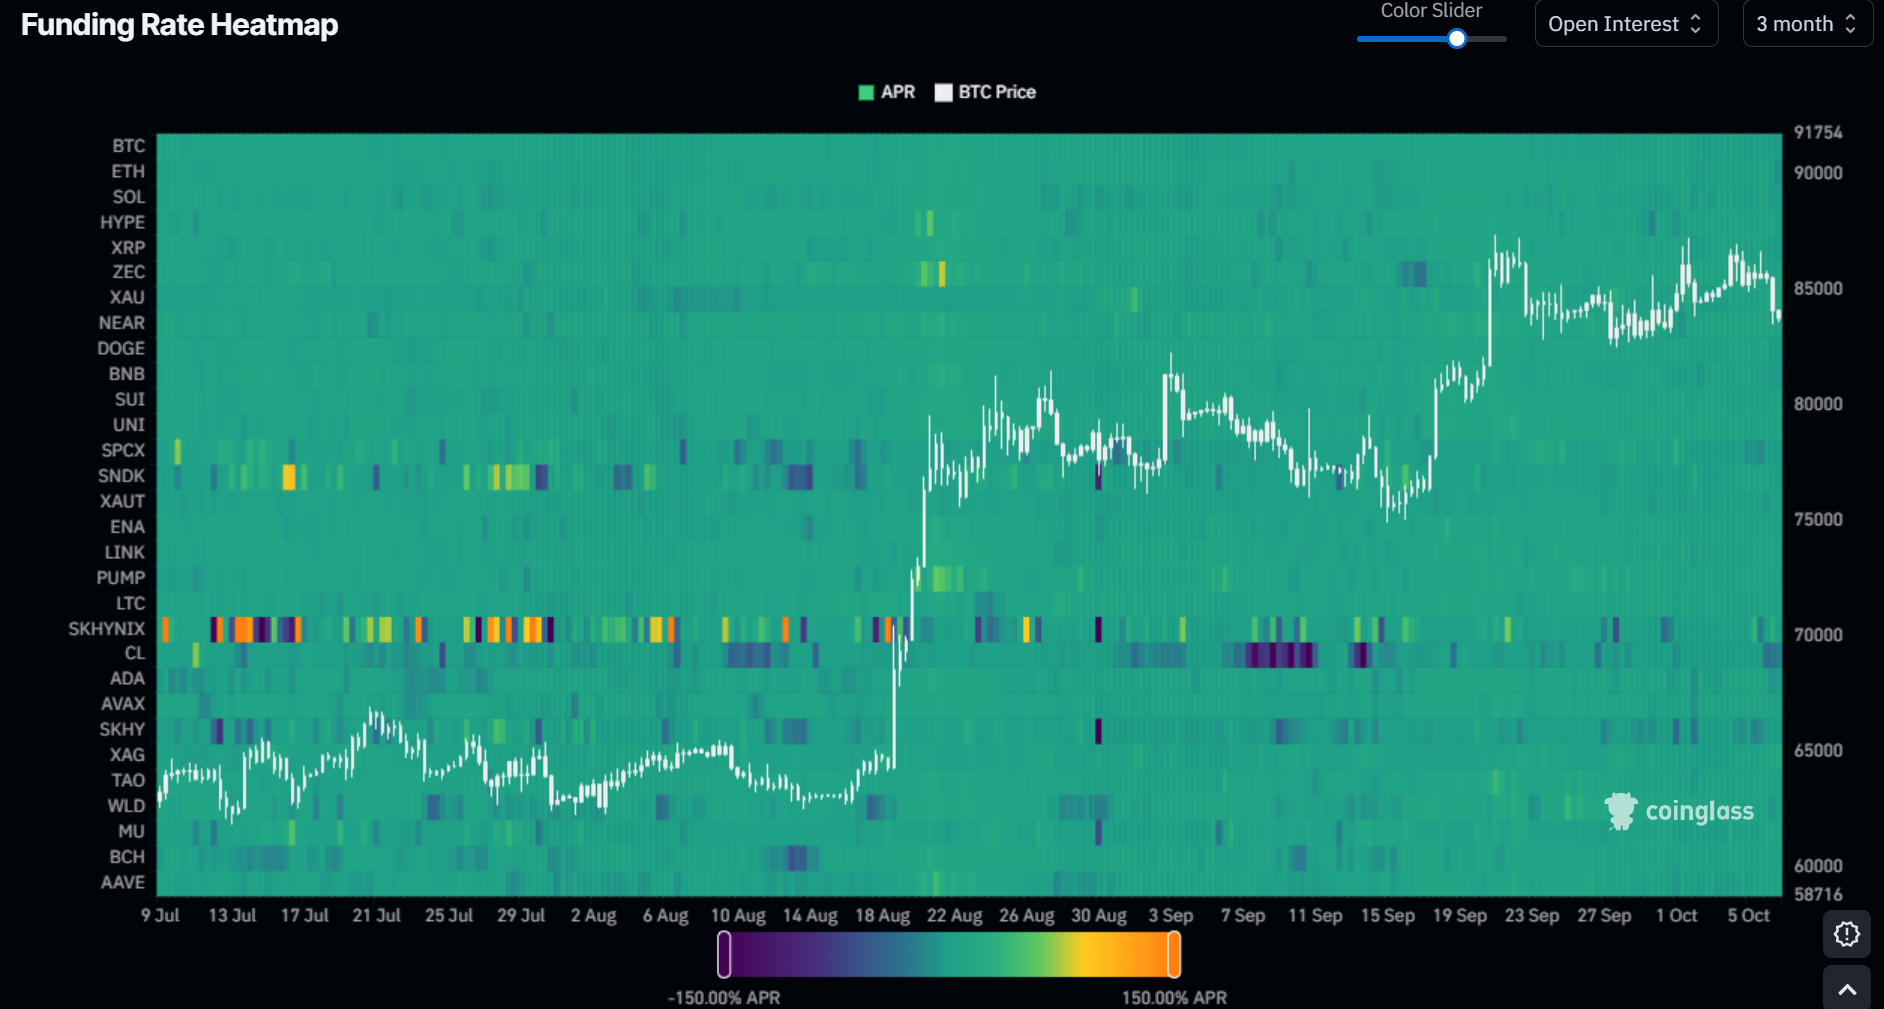
Task: Click the UNI row label
Action: point(129,425)
